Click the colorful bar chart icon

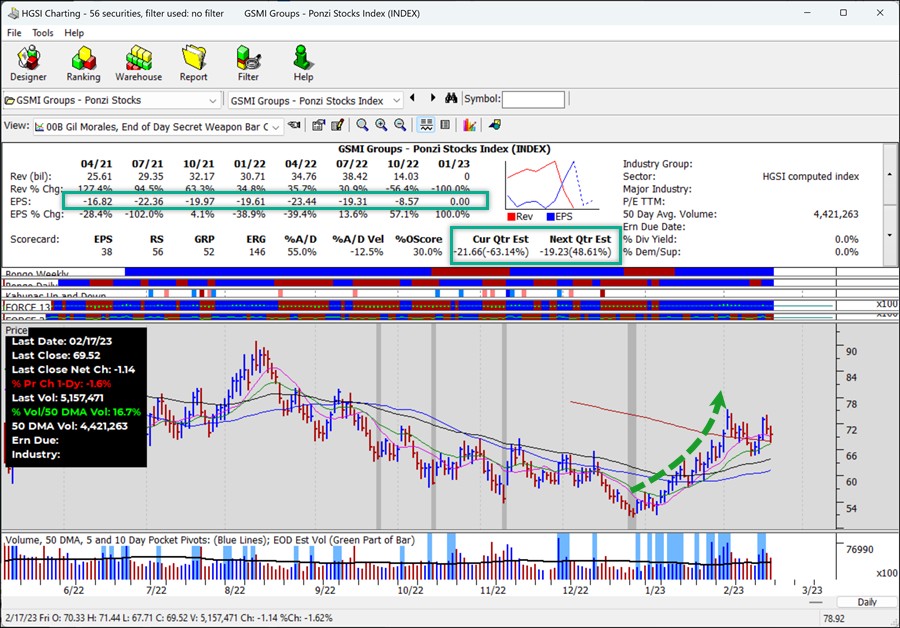click(470, 125)
